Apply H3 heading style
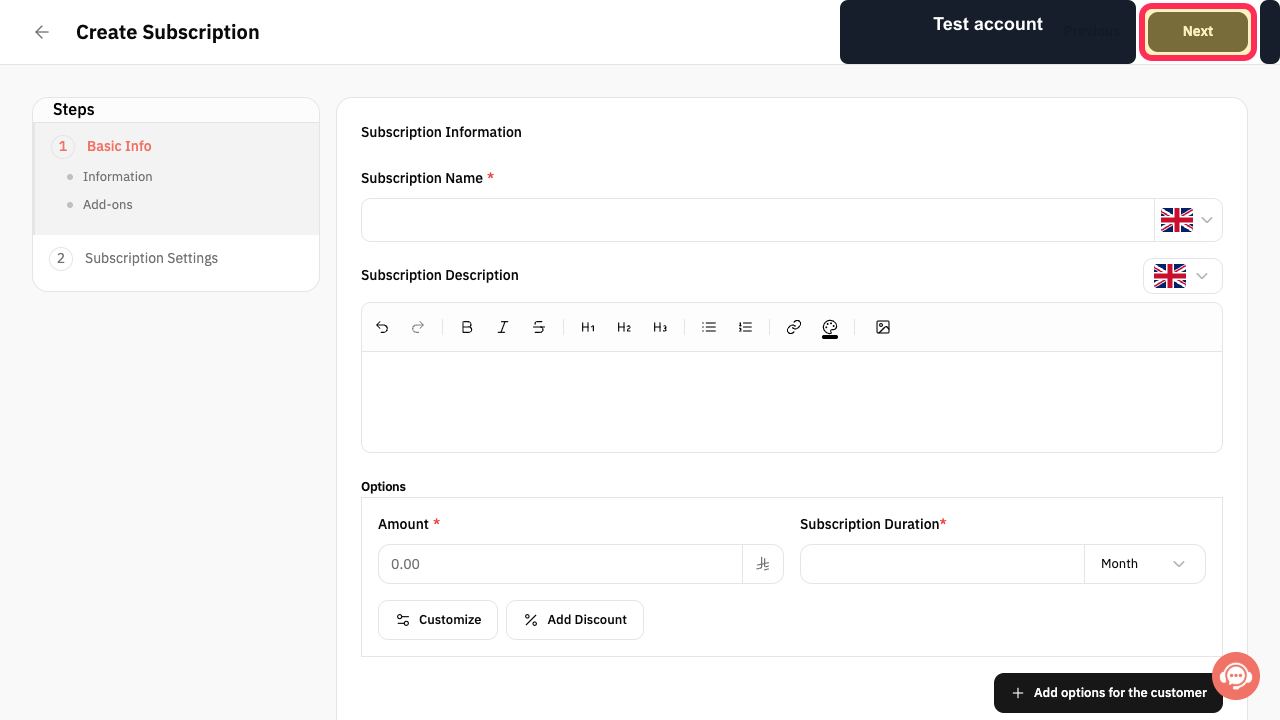This screenshot has width=1280, height=720. (x=660, y=327)
